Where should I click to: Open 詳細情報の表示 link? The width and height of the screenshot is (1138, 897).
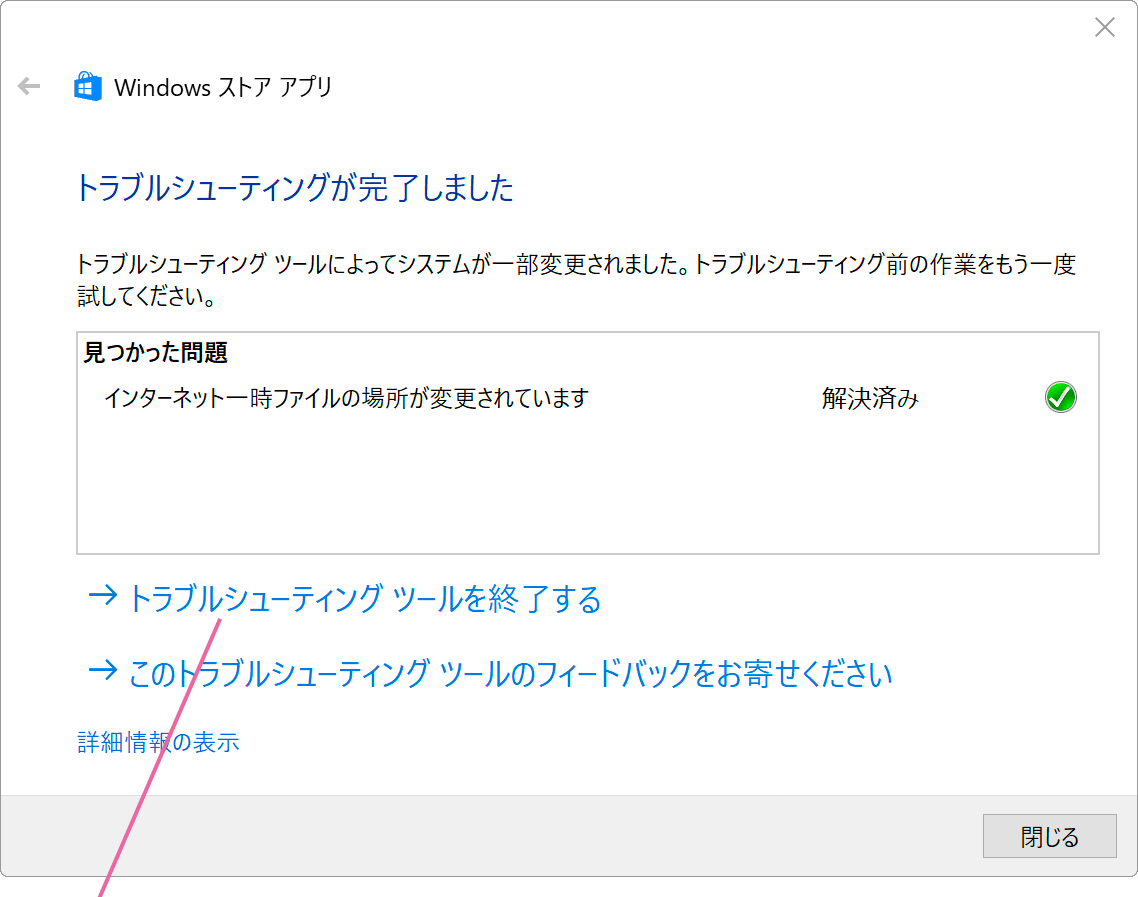pos(158,742)
